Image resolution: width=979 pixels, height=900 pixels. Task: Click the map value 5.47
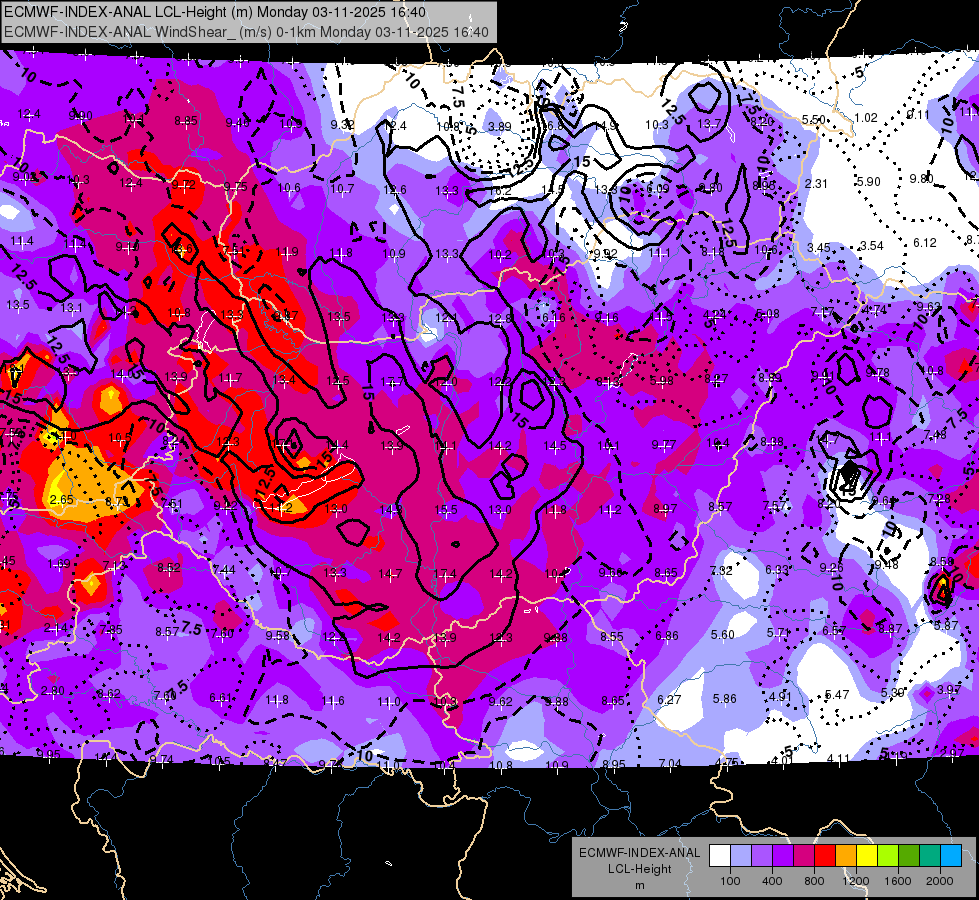(x=837, y=695)
